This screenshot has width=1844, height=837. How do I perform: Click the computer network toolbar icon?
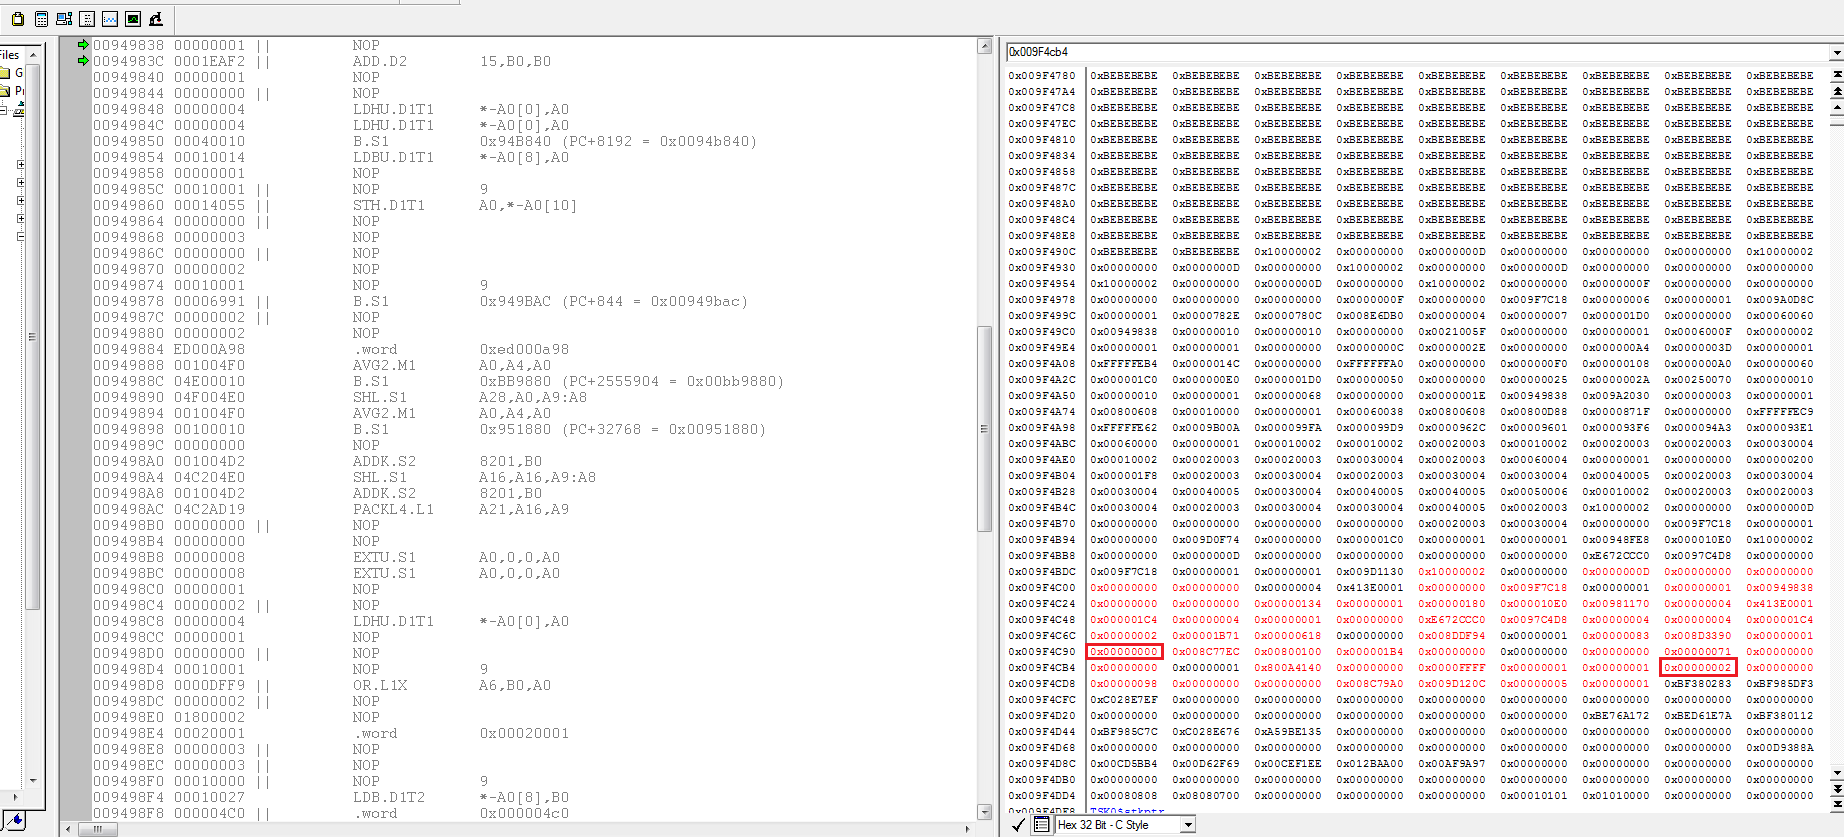click(64, 19)
